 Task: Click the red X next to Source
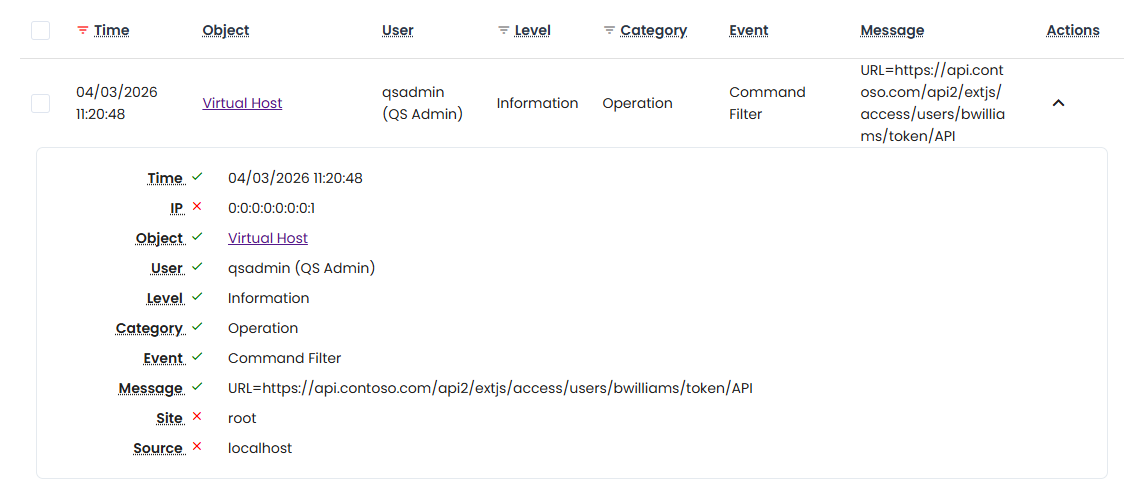197,447
